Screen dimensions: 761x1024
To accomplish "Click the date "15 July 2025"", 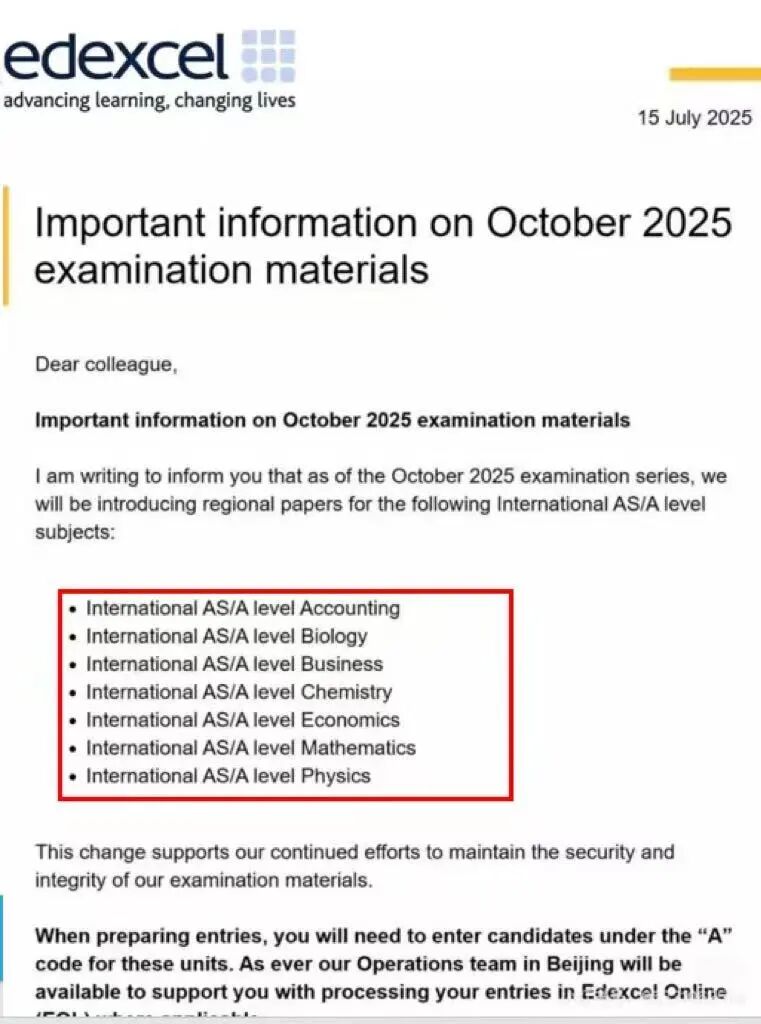I will click(694, 118).
